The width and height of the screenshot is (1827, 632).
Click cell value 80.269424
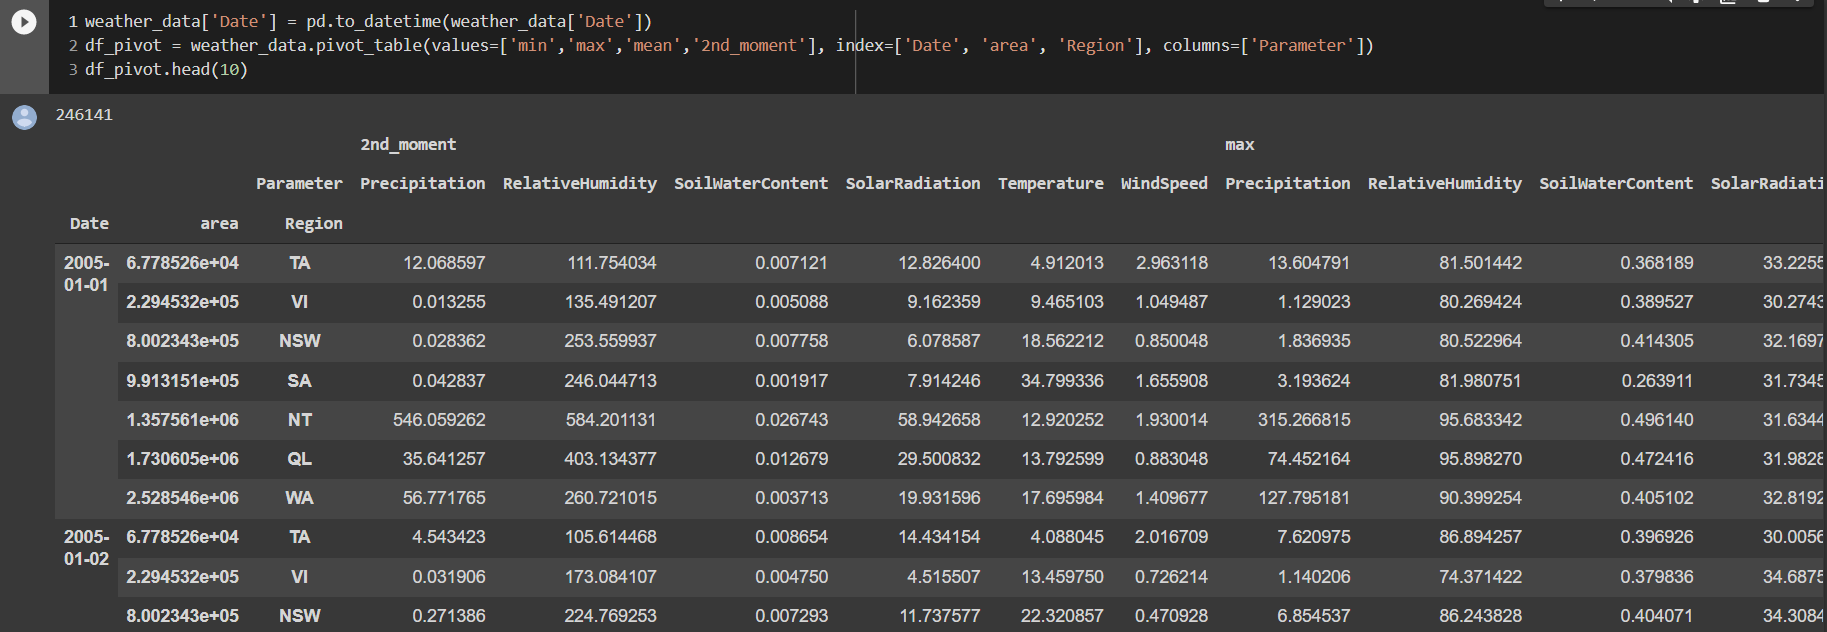click(x=1480, y=301)
